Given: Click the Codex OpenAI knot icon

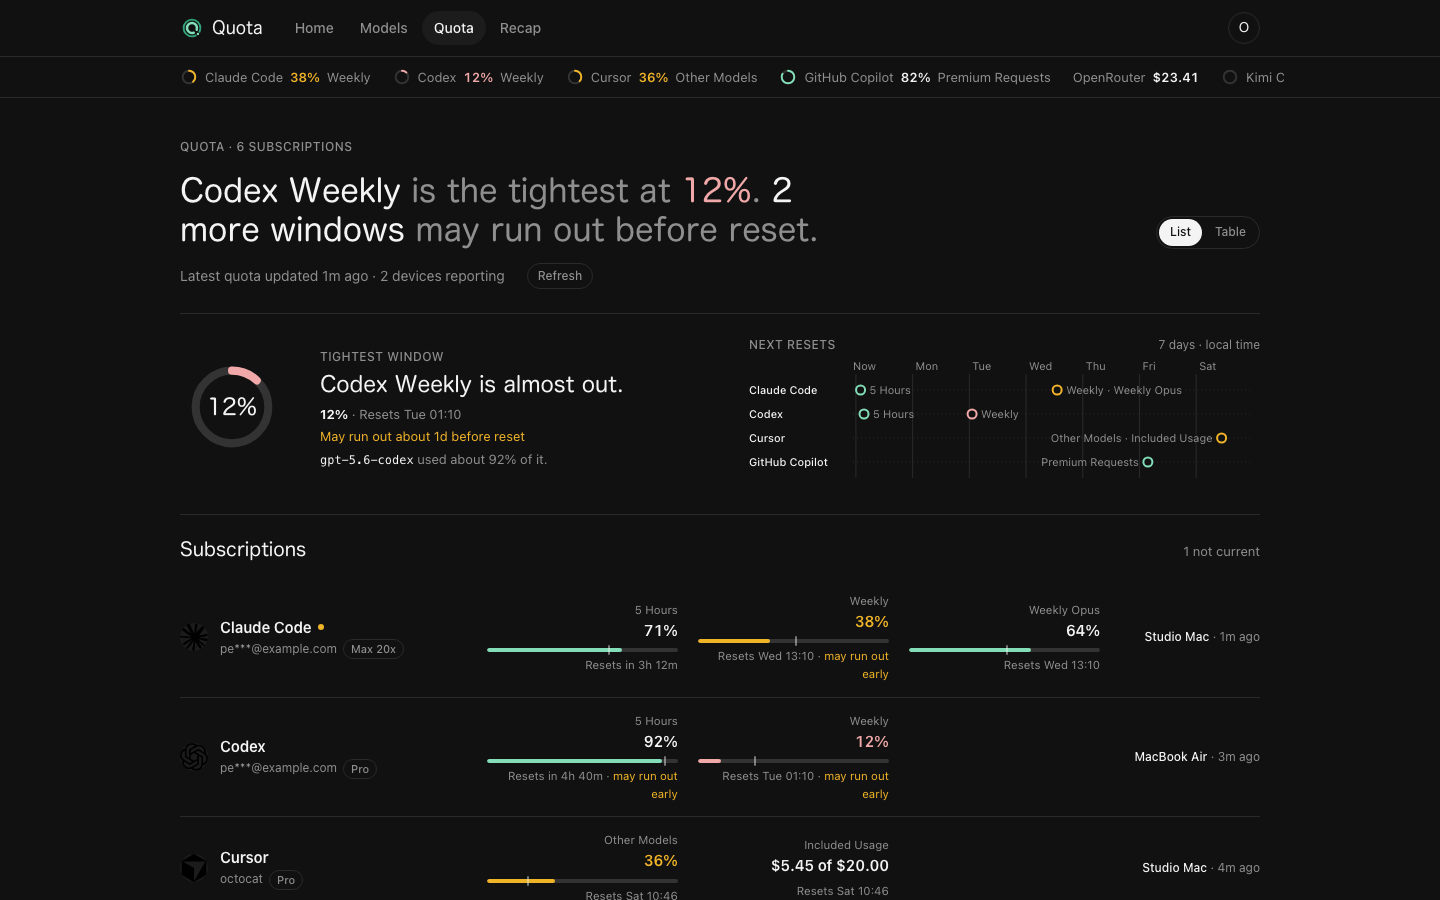Looking at the screenshot, I should (x=194, y=756).
